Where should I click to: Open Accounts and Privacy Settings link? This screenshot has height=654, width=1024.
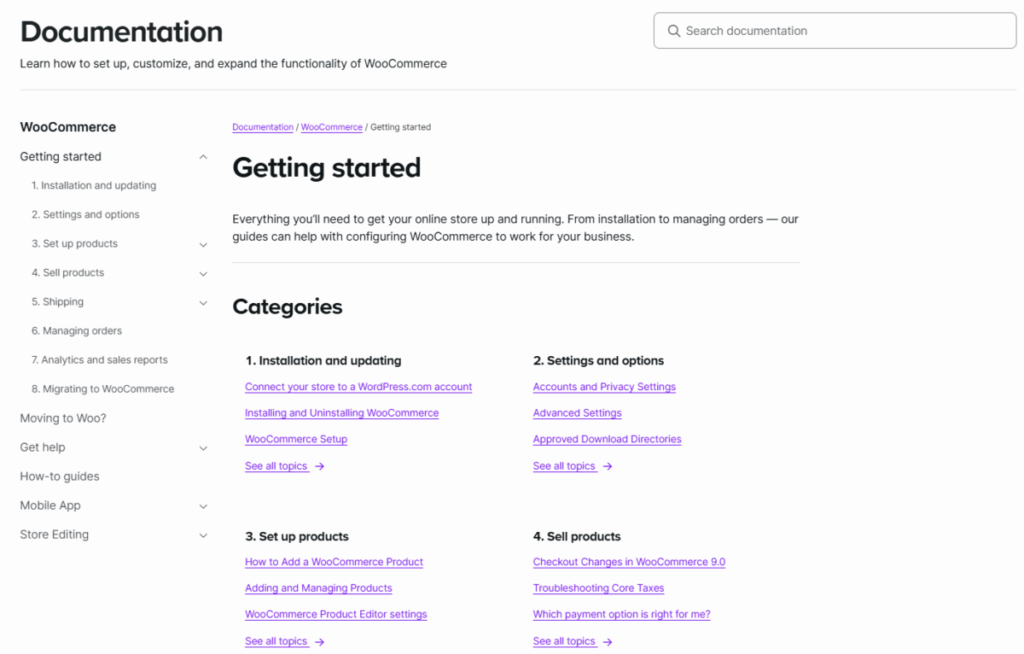point(604,387)
